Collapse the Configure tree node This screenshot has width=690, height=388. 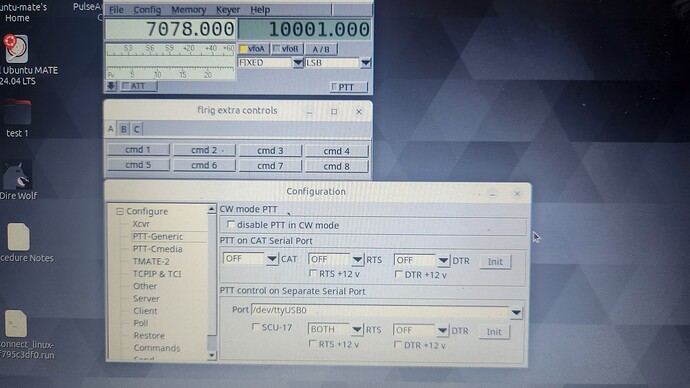120,212
